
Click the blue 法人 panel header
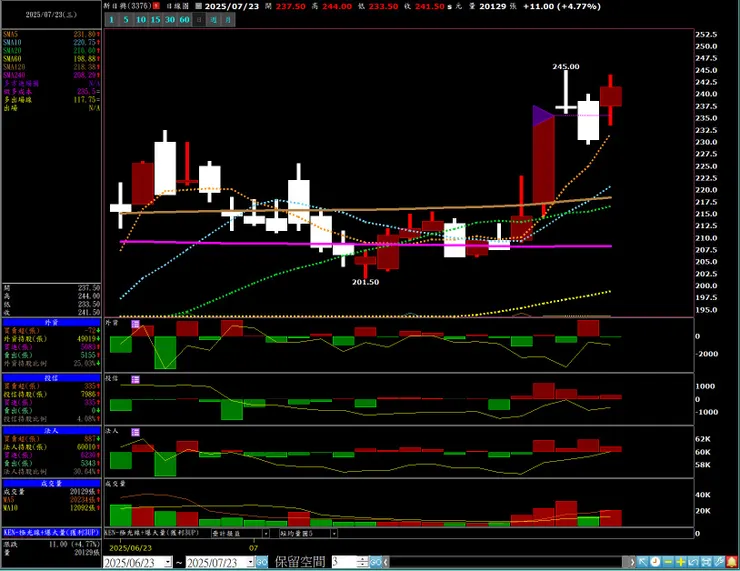[51, 431]
